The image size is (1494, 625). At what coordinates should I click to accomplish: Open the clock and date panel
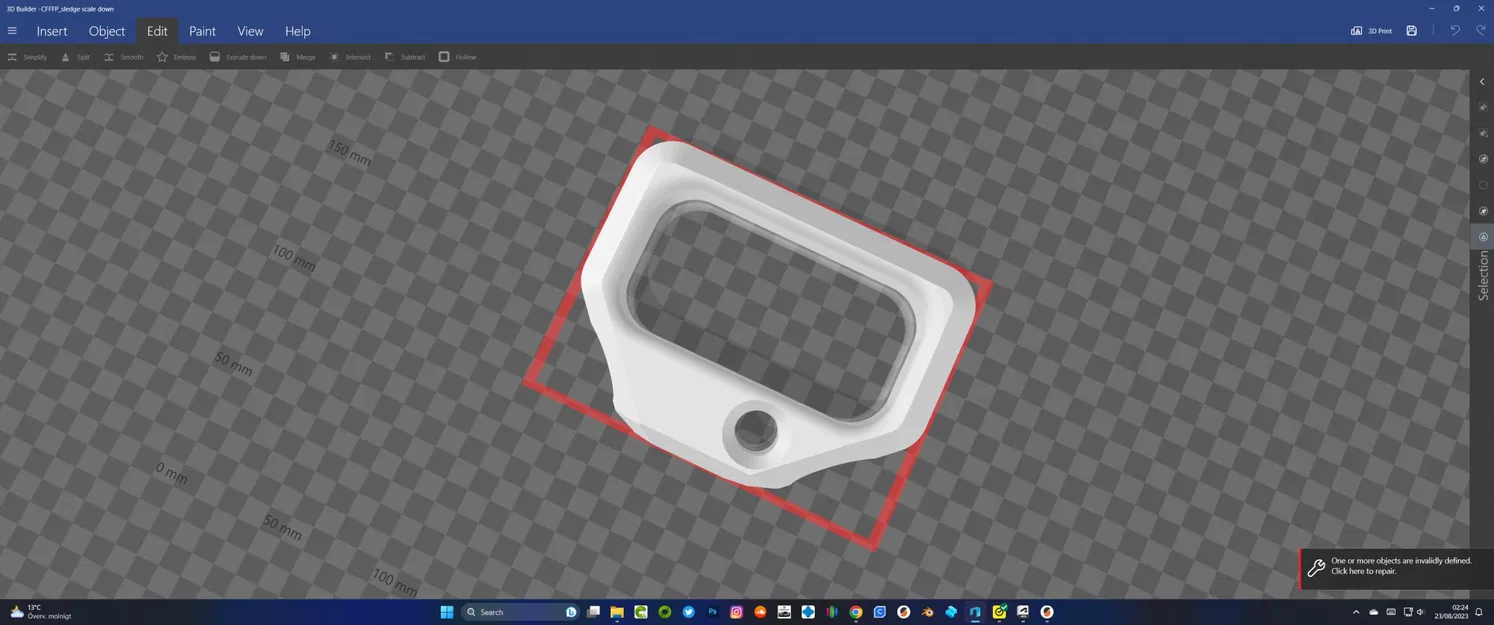coord(1451,612)
